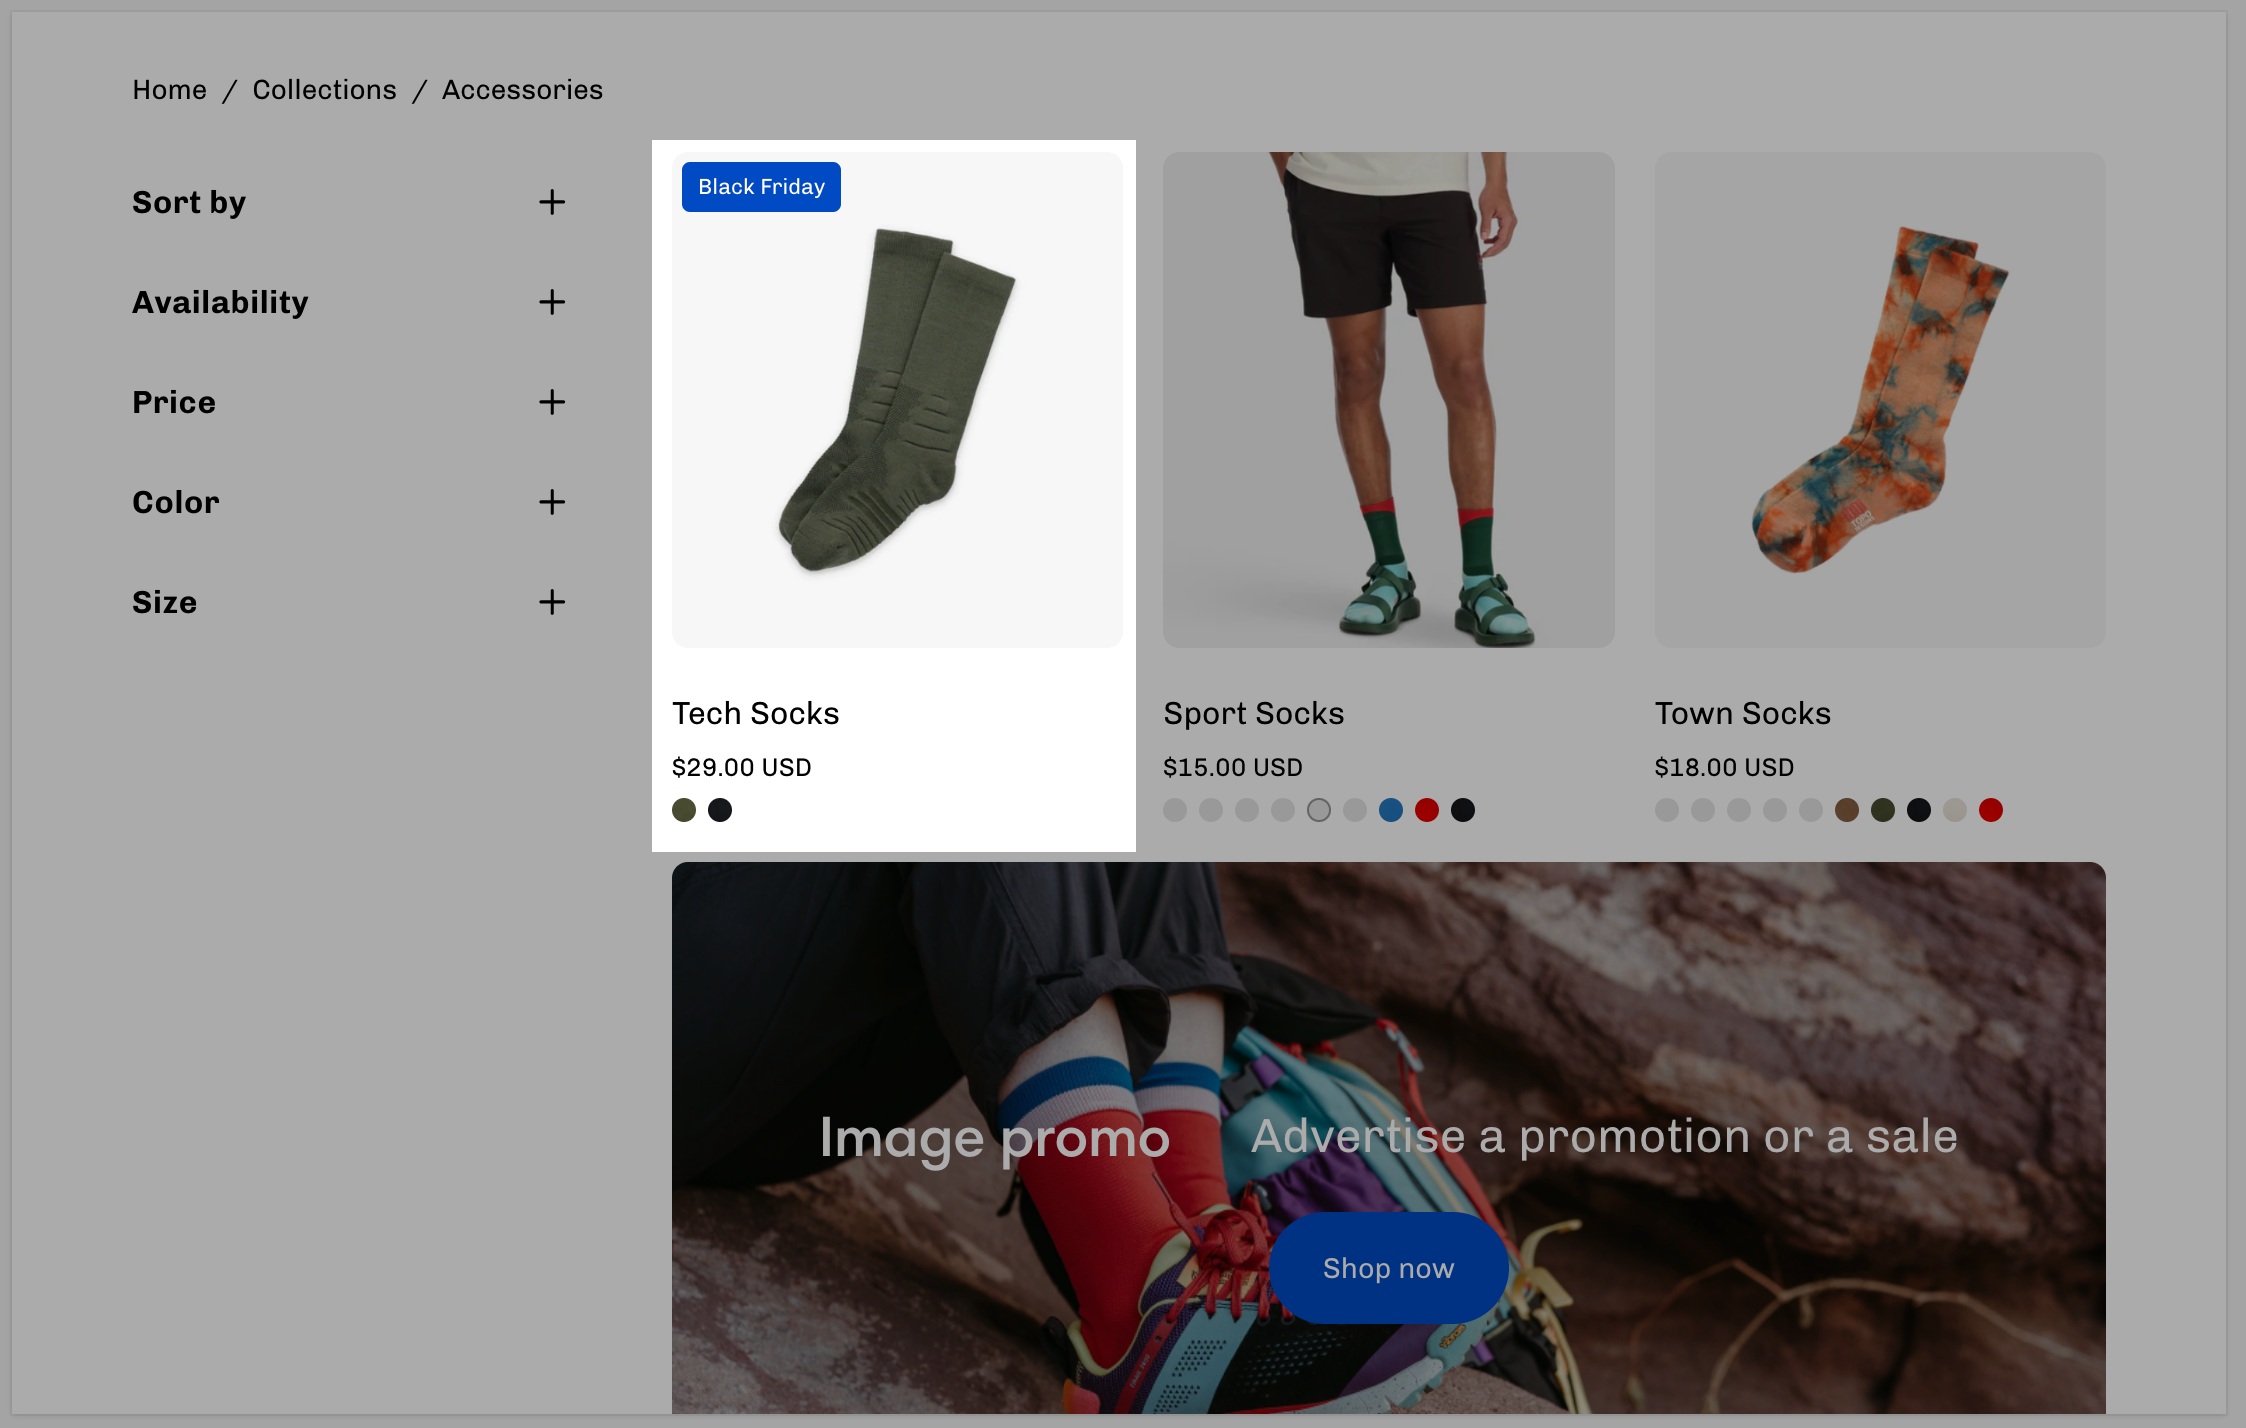This screenshot has height=1428, width=2246.
Task: Open Collections breadcrumb link
Action: (x=324, y=90)
